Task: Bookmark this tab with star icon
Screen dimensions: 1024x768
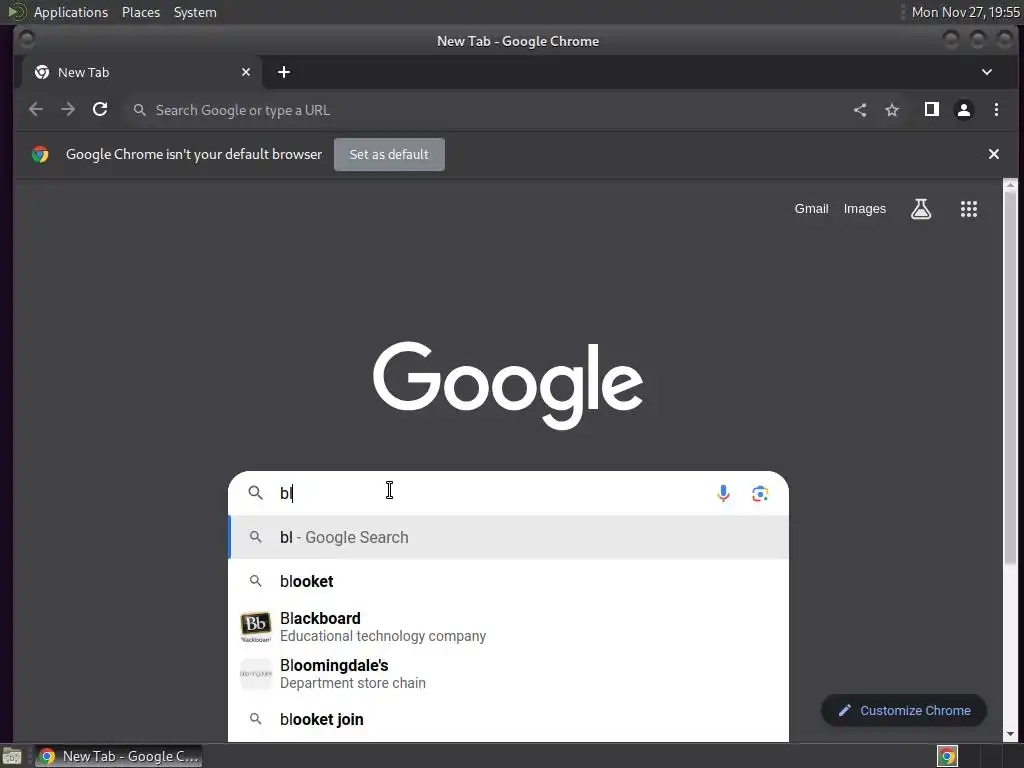Action: click(x=892, y=110)
